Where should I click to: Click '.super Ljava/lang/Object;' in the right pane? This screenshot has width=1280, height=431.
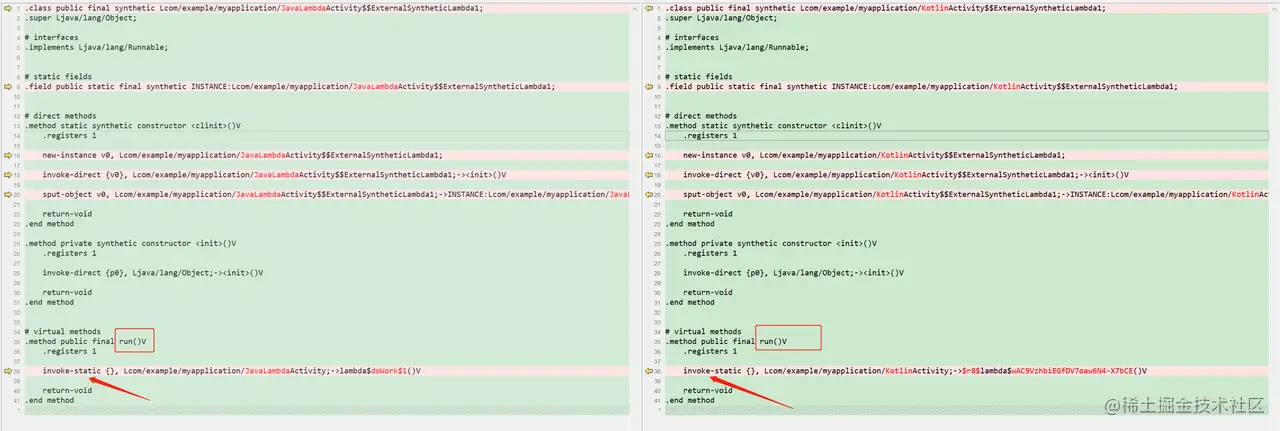(x=719, y=18)
